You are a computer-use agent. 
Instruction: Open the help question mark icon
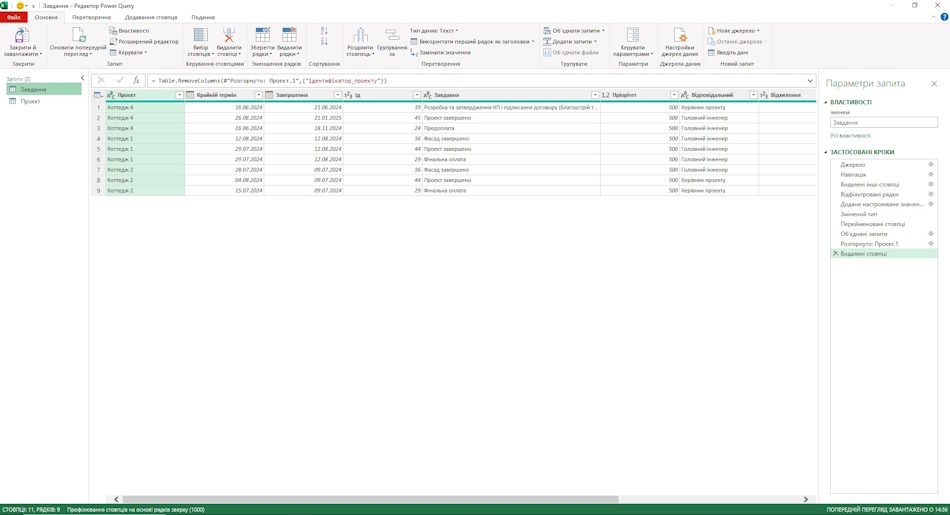[x=944, y=17]
